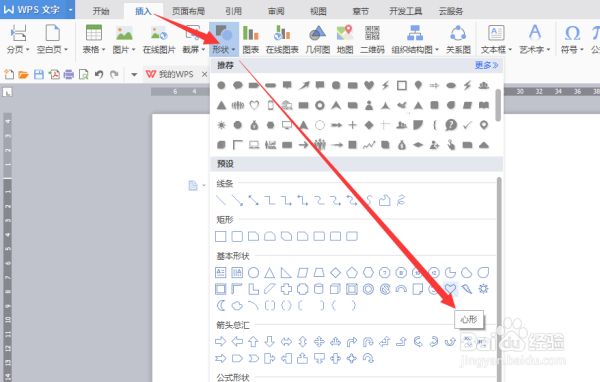
Task: Click the 在线图表 online chart icon
Action: point(282,39)
